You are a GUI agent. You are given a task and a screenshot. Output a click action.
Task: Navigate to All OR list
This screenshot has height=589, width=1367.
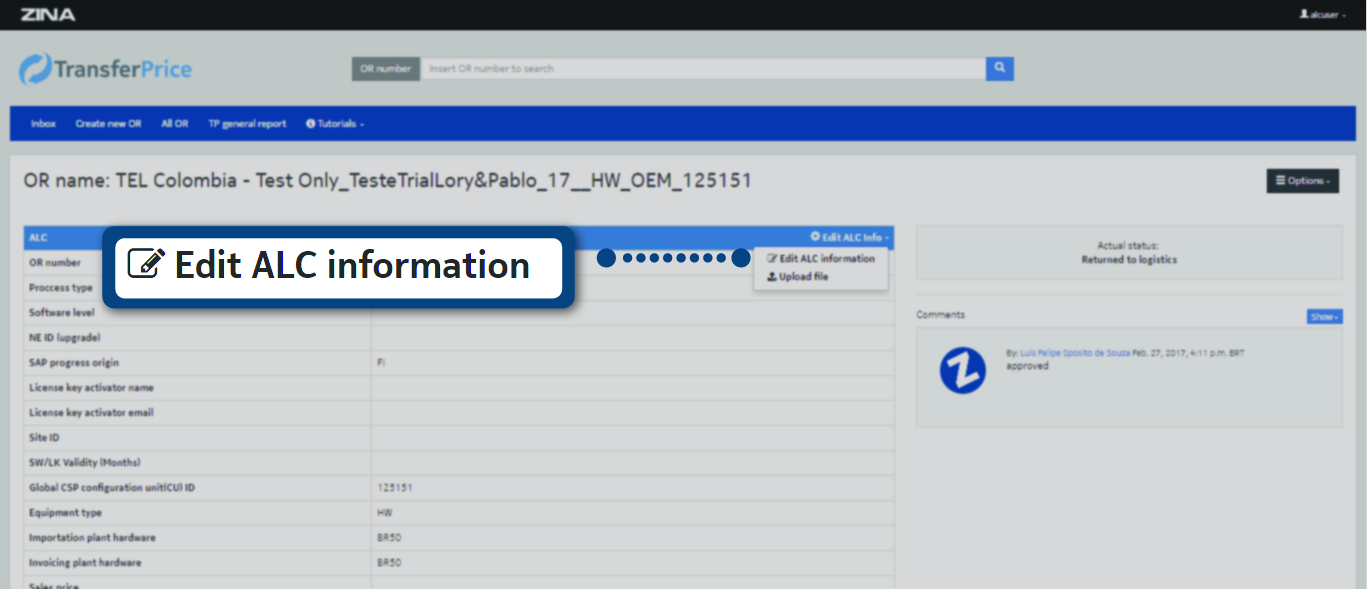point(174,124)
